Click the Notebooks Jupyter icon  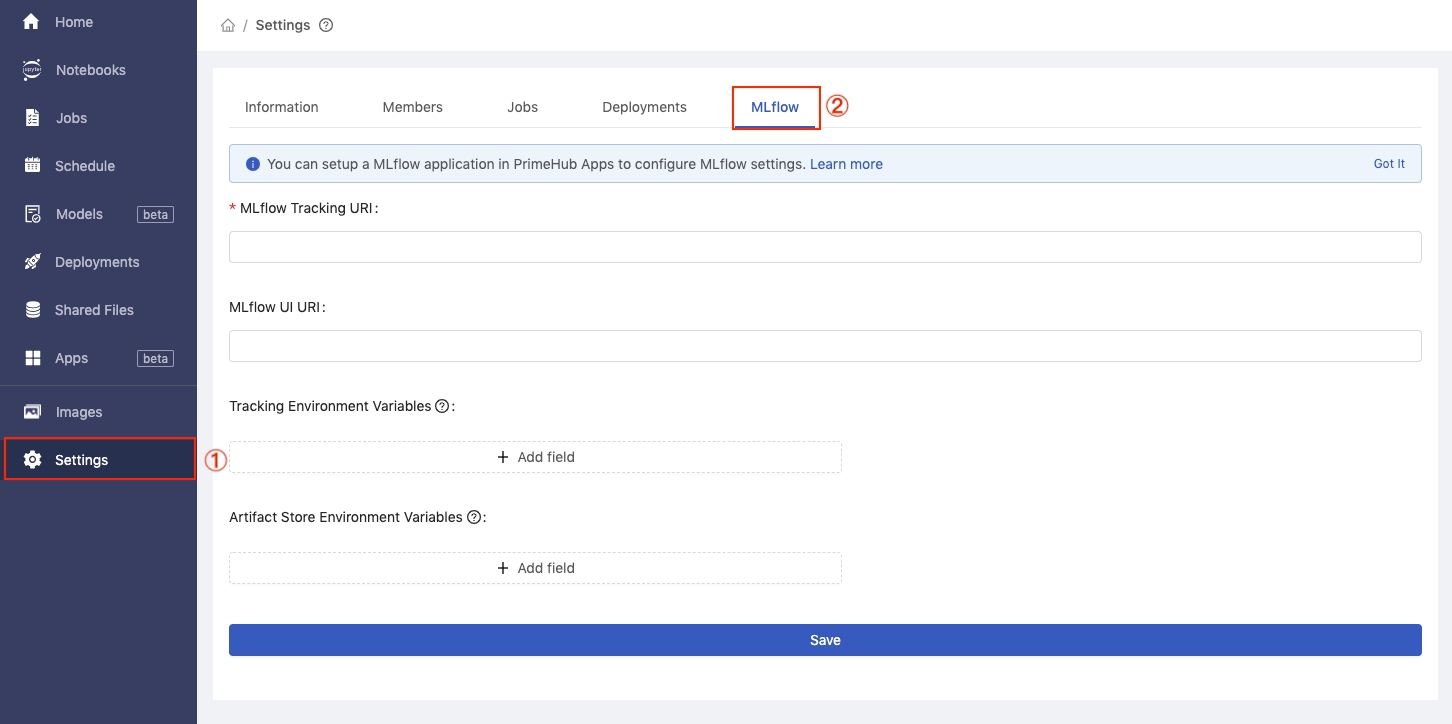[x=32, y=70]
